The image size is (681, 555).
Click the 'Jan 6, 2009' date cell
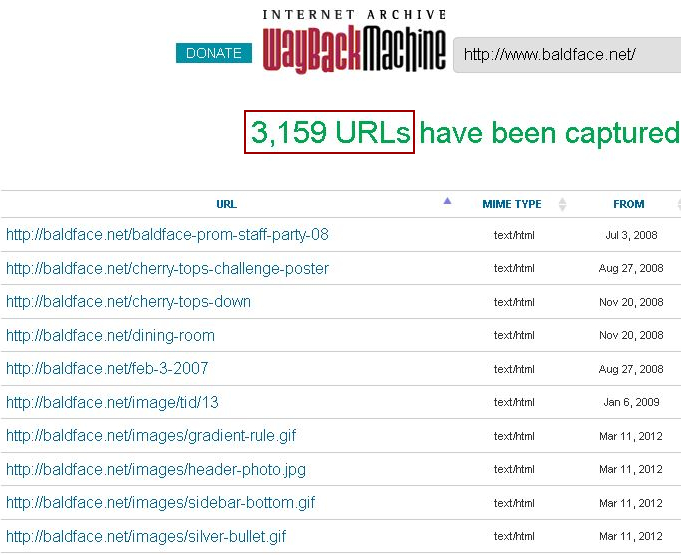pyautogui.click(x=631, y=402)
